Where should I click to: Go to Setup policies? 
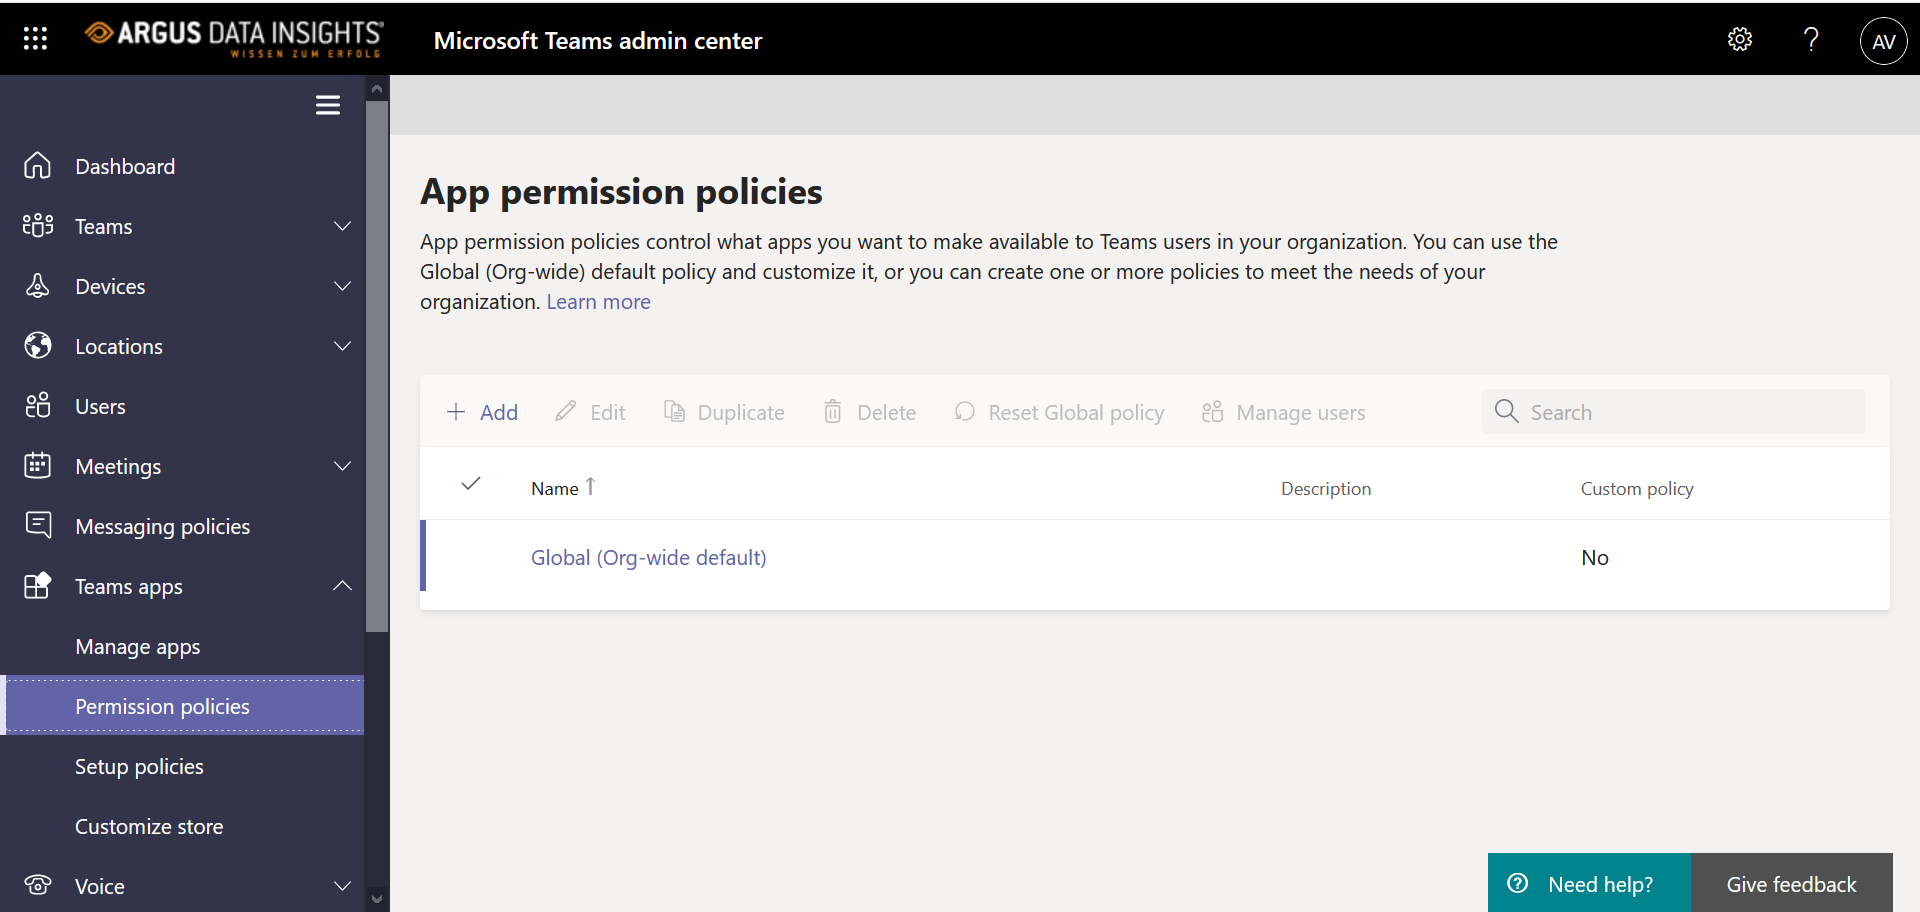139,767
